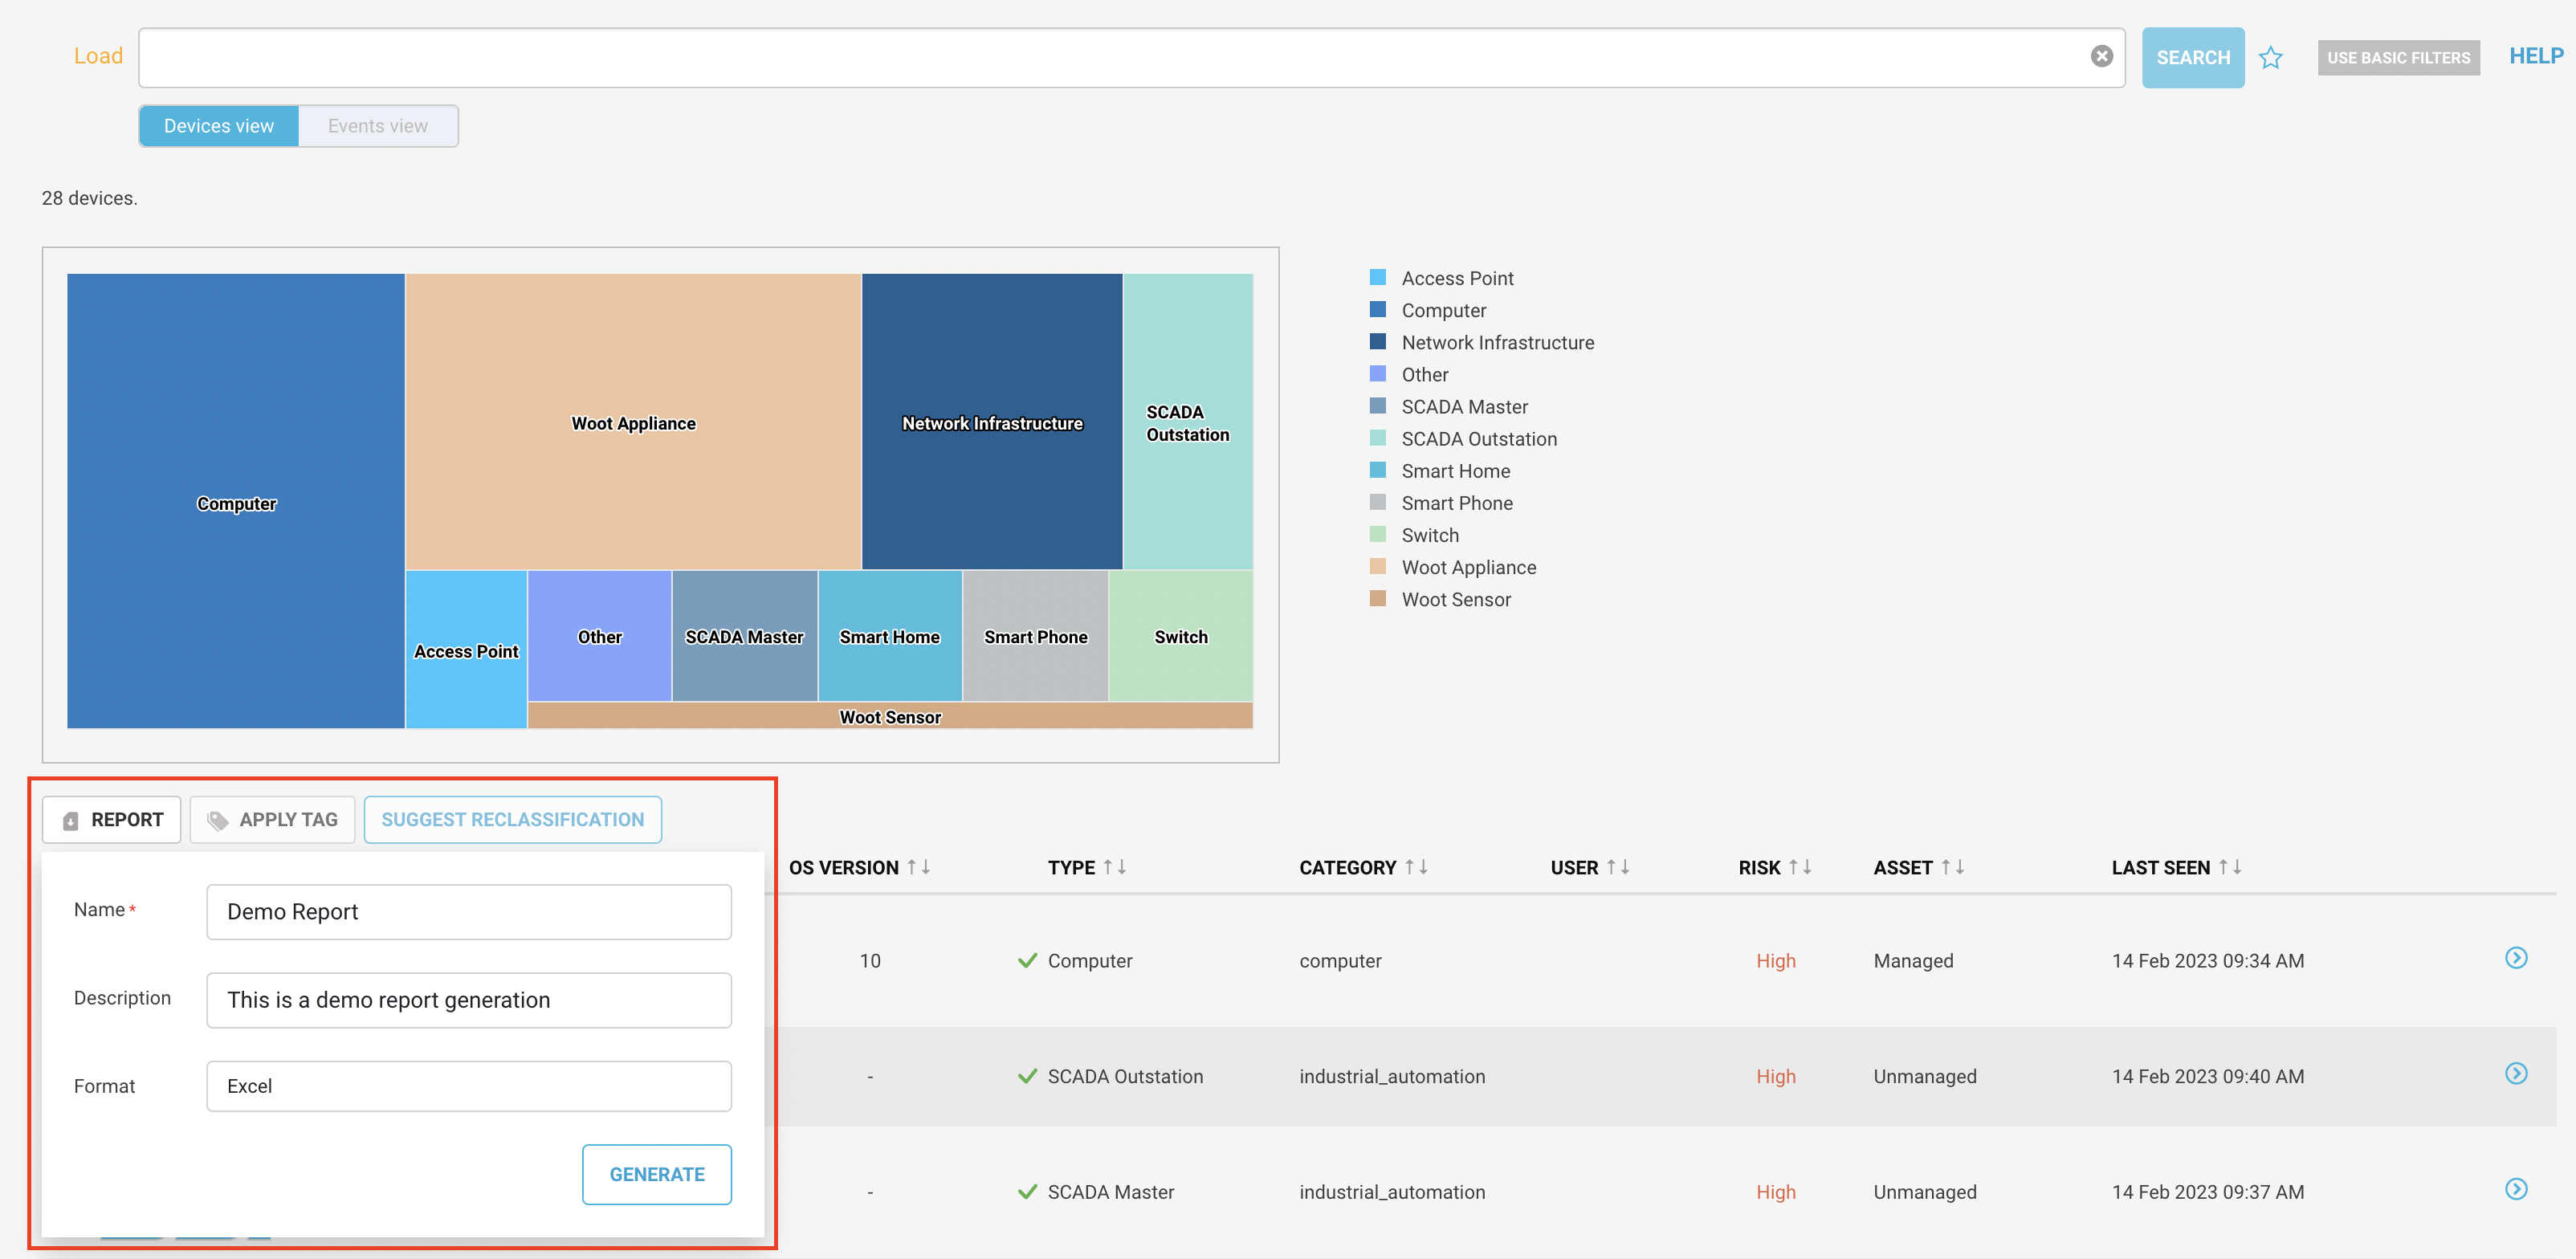Open the Format dropdown set to Excel
The image size is (2576, 1259).
[x=468, y=1086]
